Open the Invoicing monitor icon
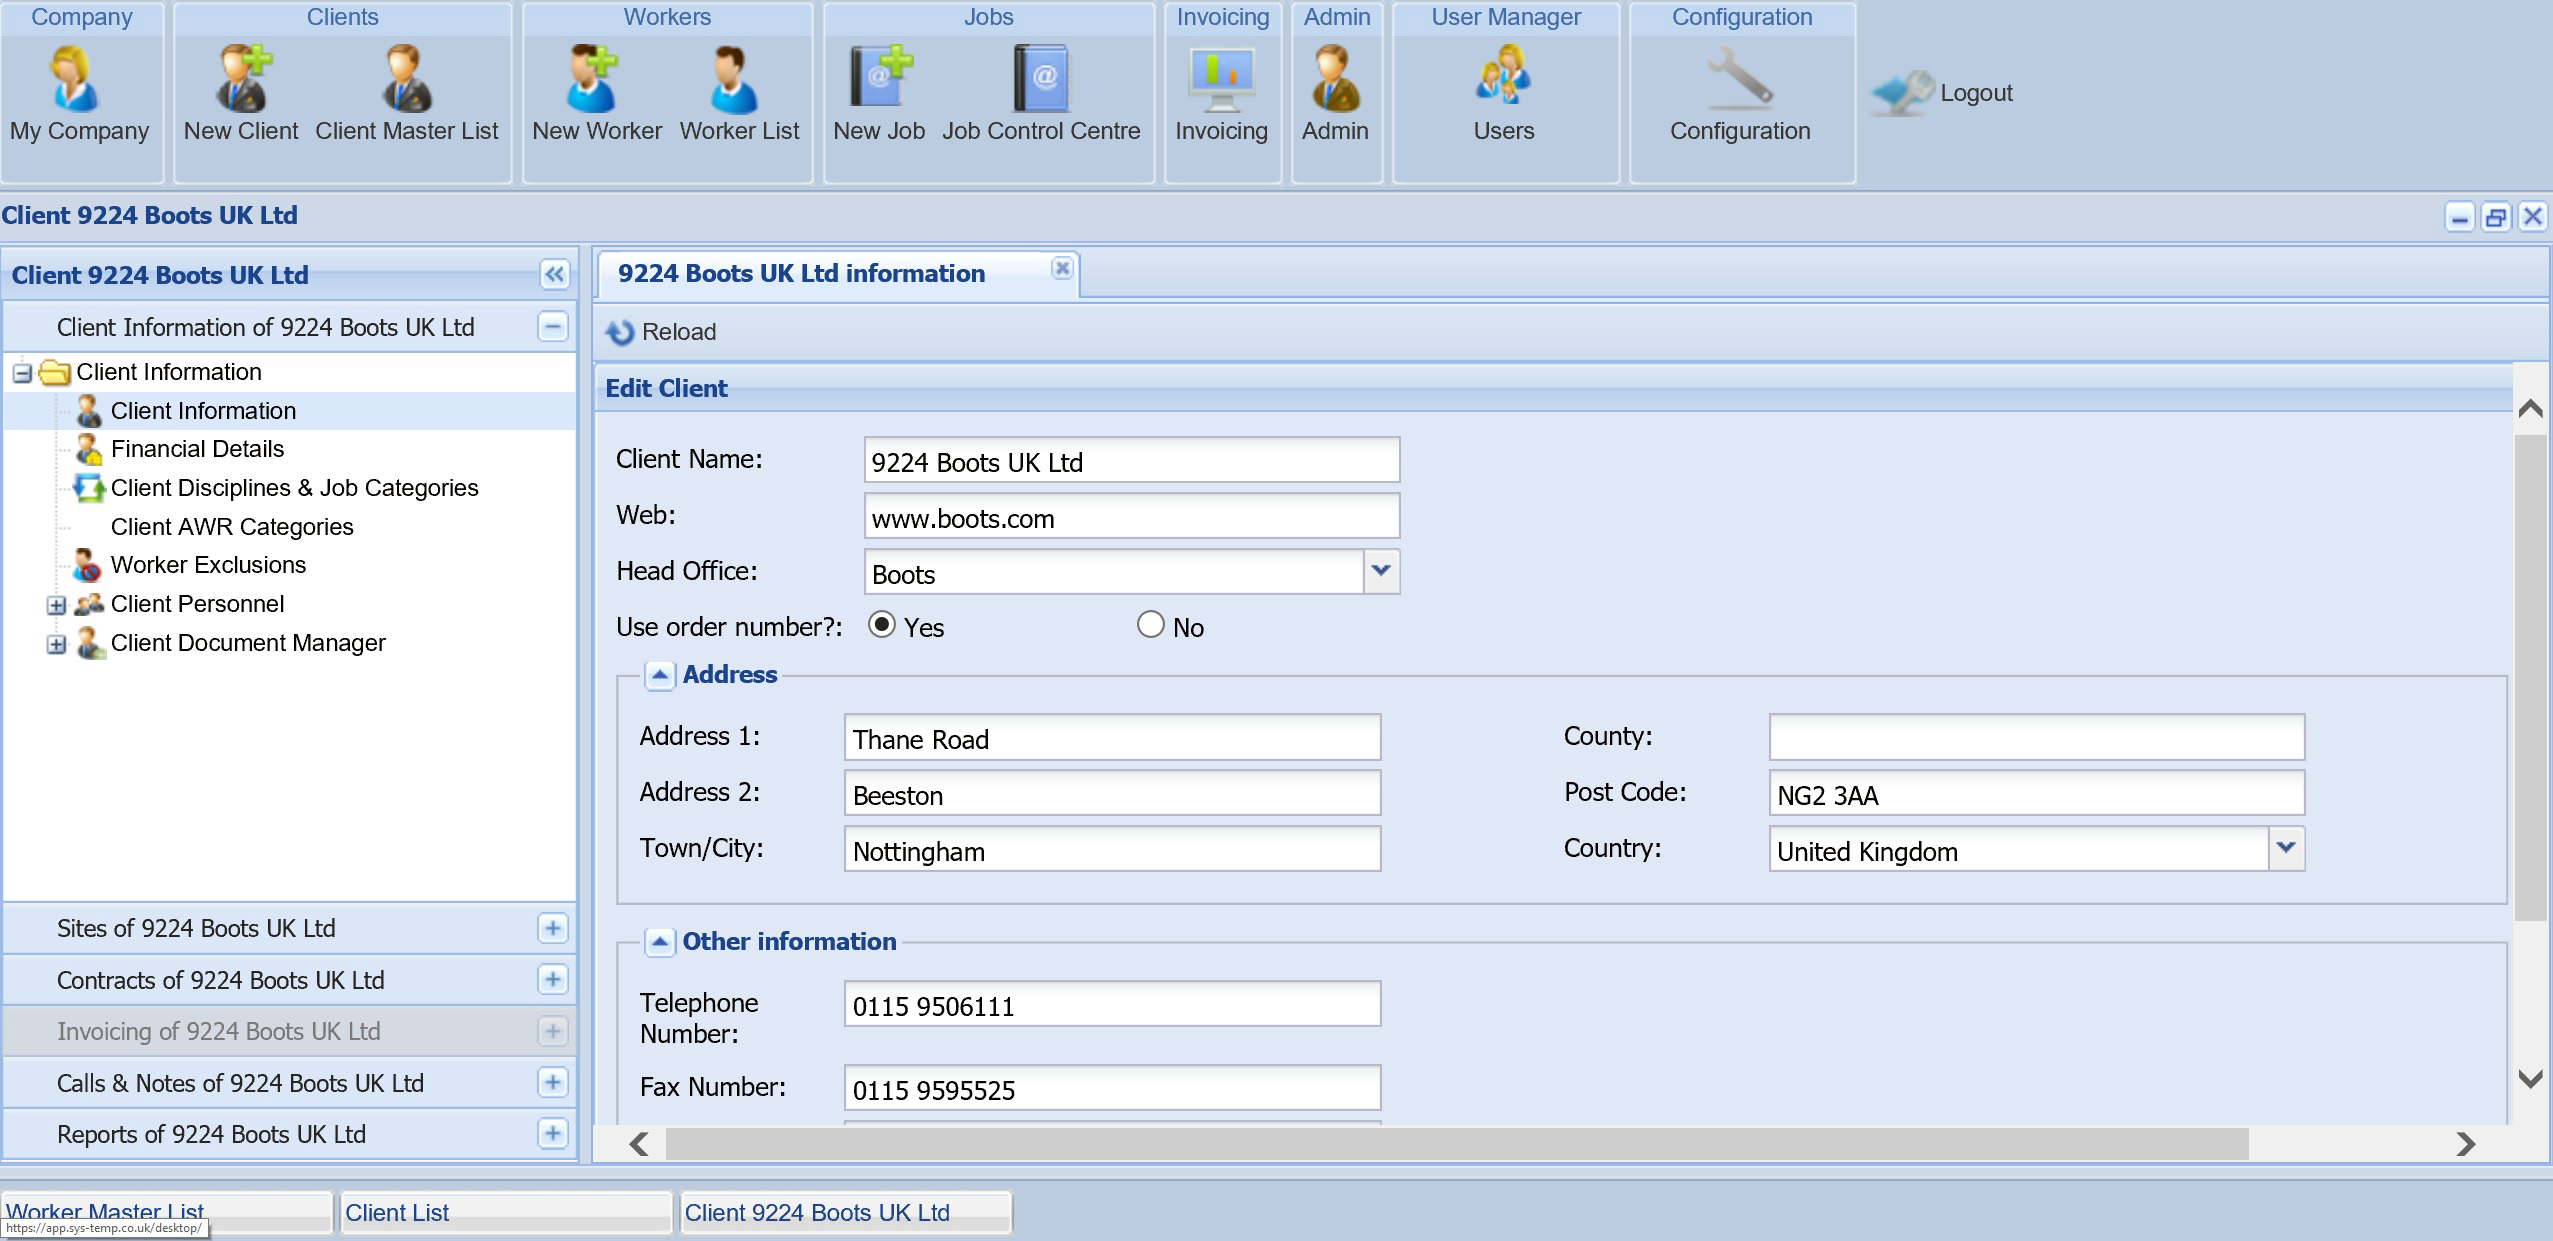The image size is (2553, 1241). [1221, 80]
